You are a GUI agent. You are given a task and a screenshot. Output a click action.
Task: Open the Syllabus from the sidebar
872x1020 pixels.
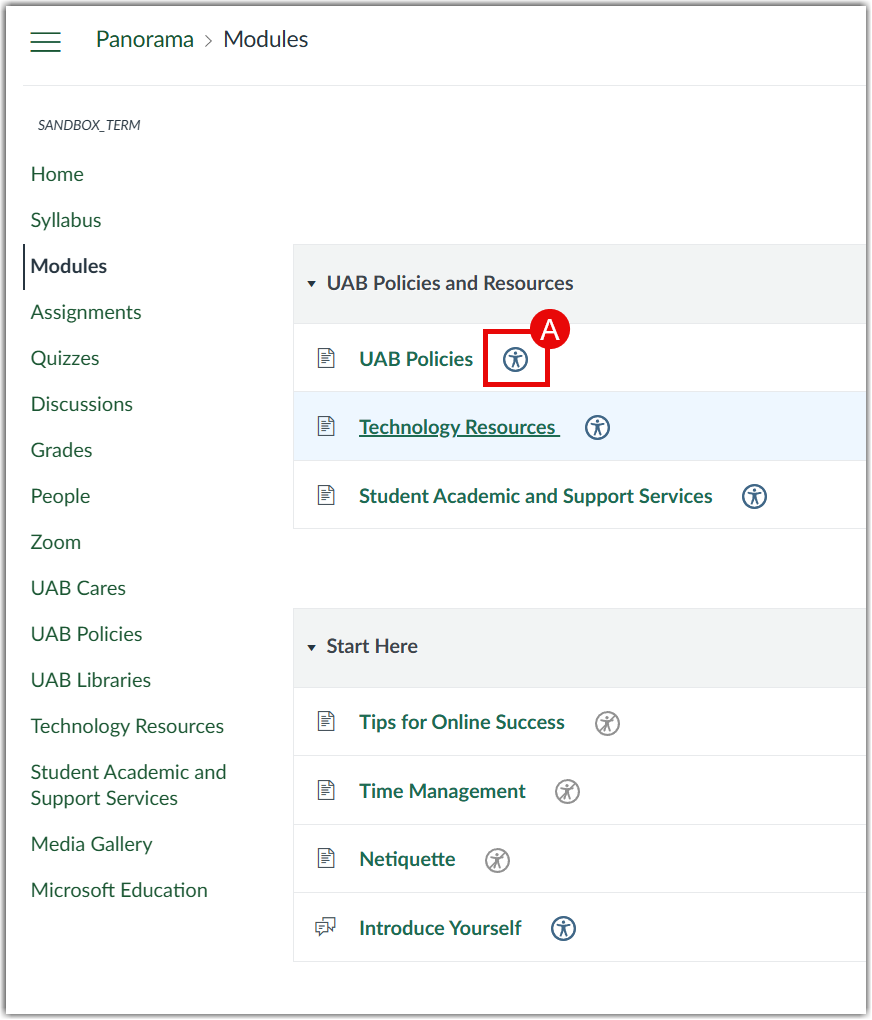(x=66, y=220)
